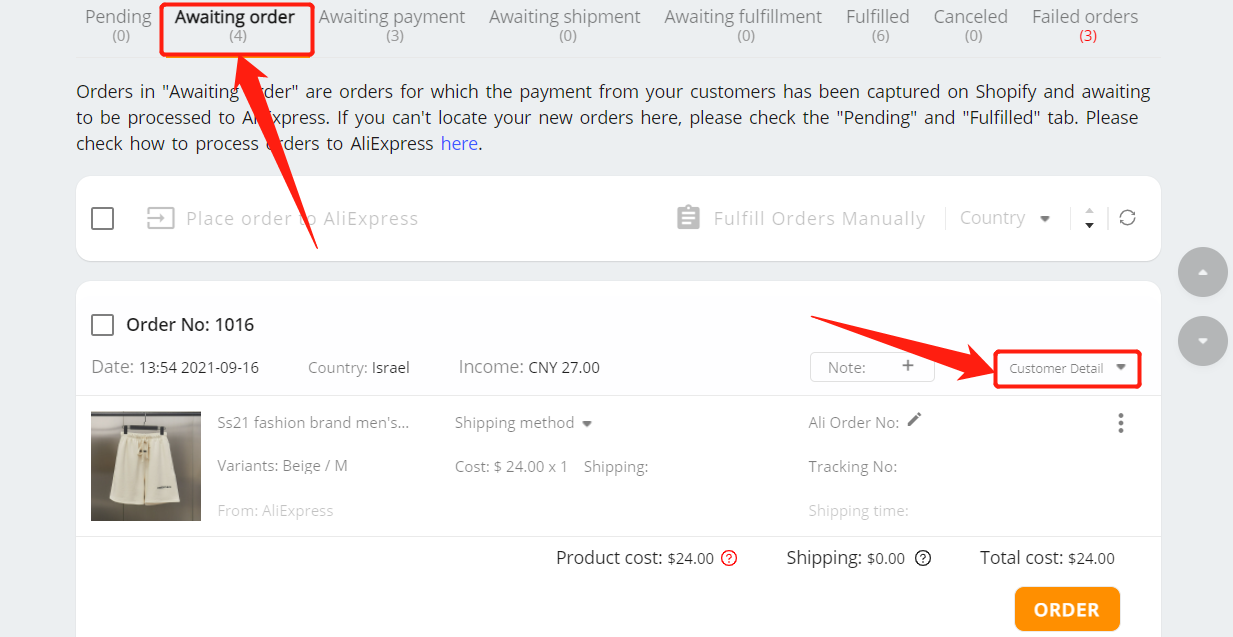Click the beige shorts product thumbnail
This screenshot has width=1233, height=637.
pos(132,466)
